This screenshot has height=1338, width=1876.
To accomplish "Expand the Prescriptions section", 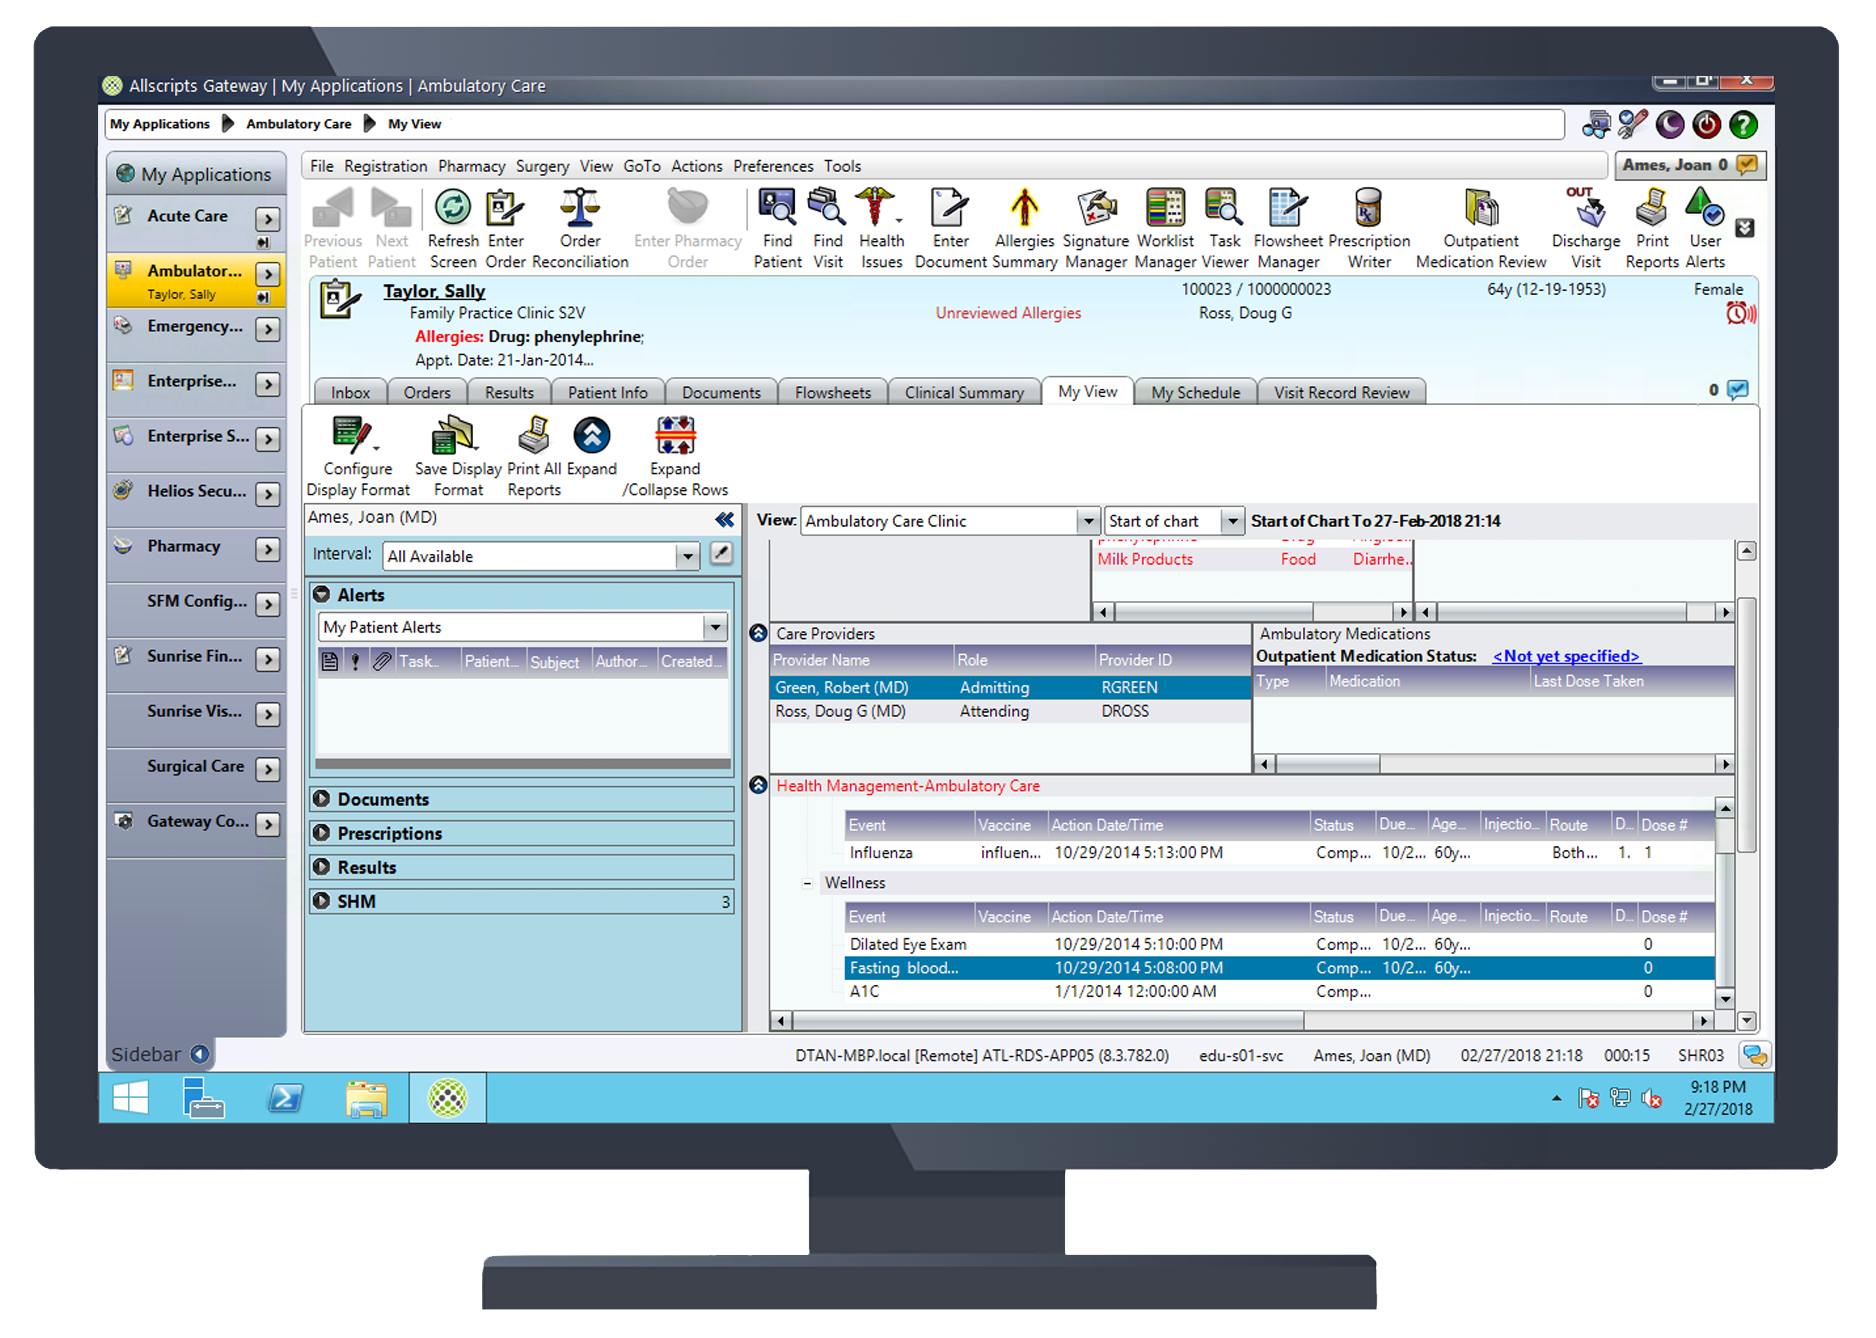I will (322, 833).
